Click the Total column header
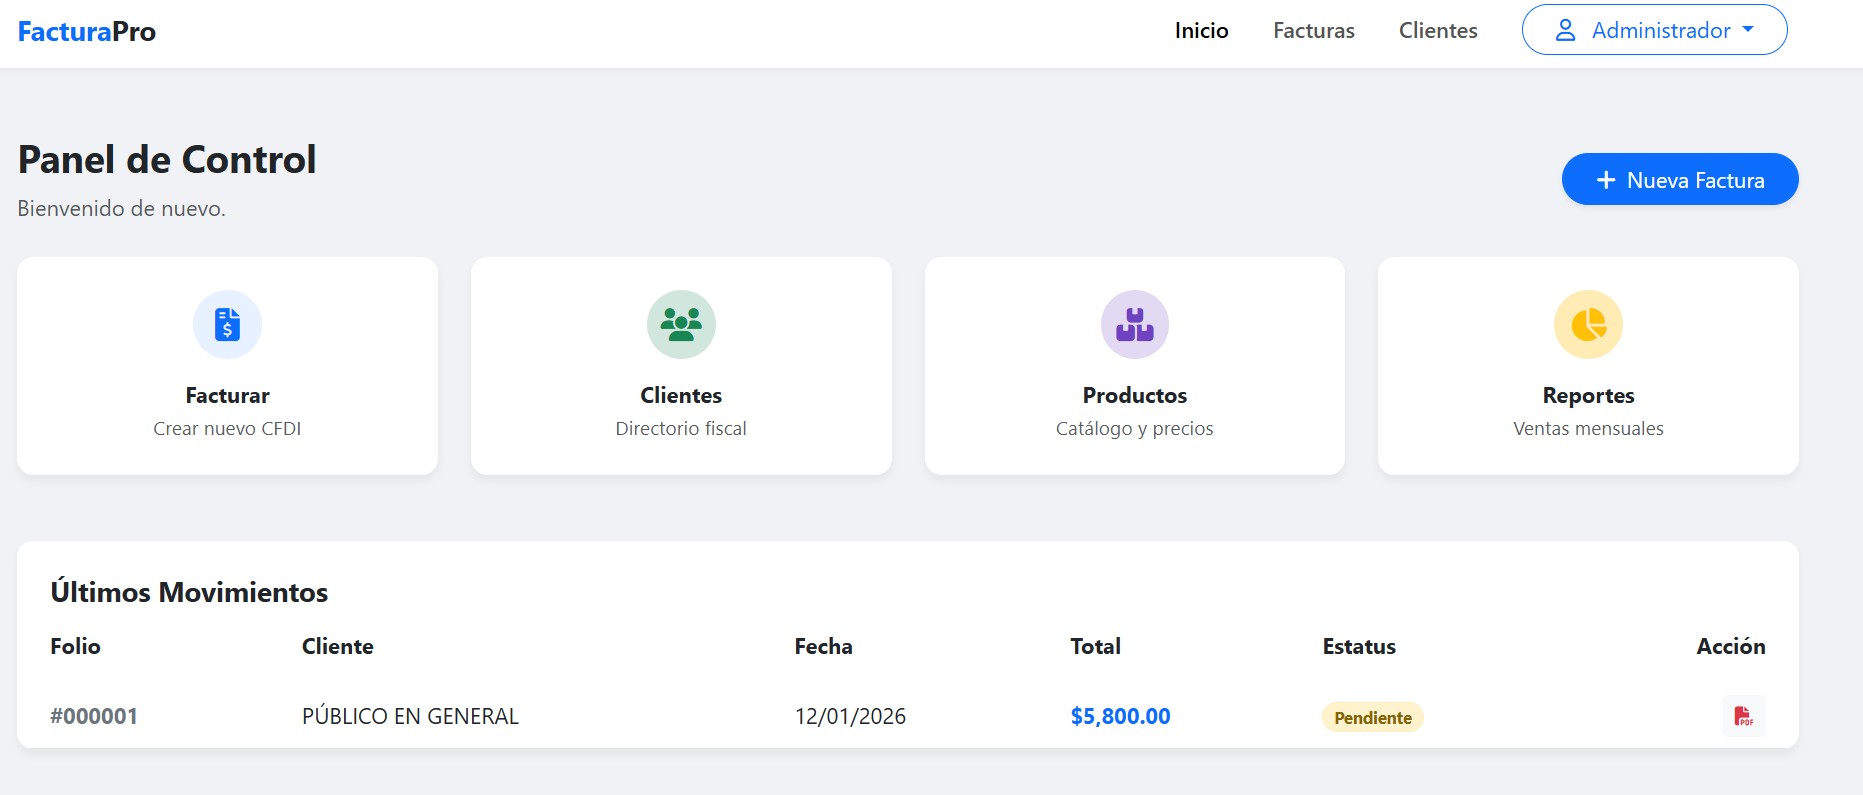This screenshot has width=1863, height=795. click(1095, 646)
